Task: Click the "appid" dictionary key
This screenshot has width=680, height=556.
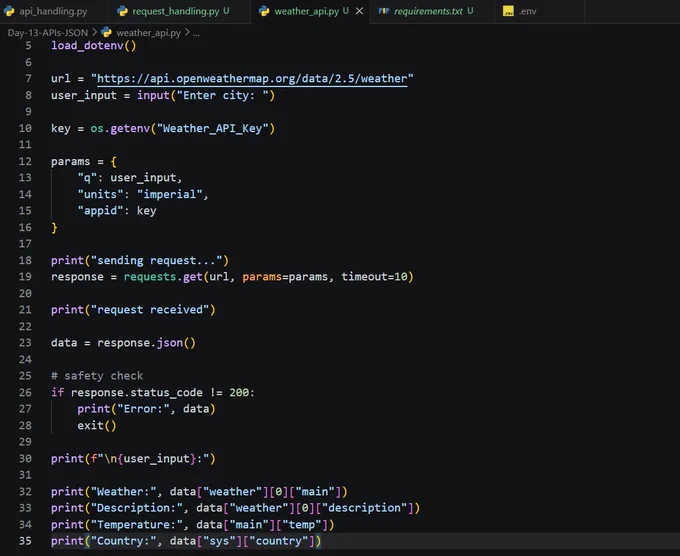Action: (100, 211)
